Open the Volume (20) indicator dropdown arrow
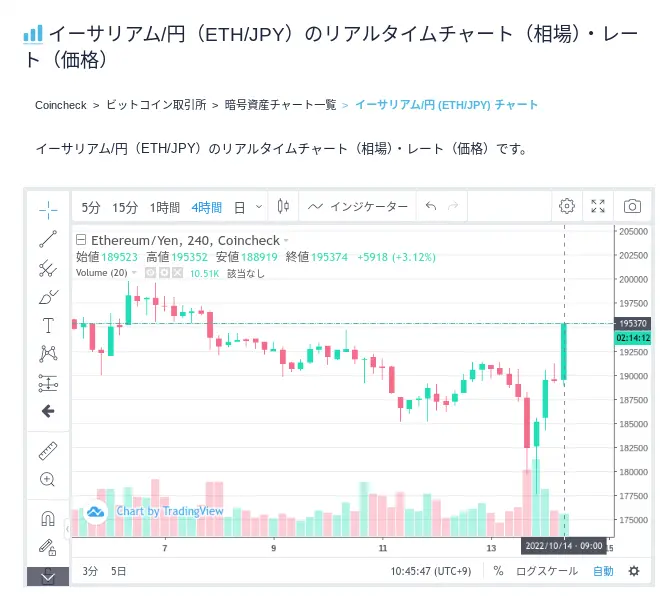This screenshot has height=603, width=671. coord(134,273)
